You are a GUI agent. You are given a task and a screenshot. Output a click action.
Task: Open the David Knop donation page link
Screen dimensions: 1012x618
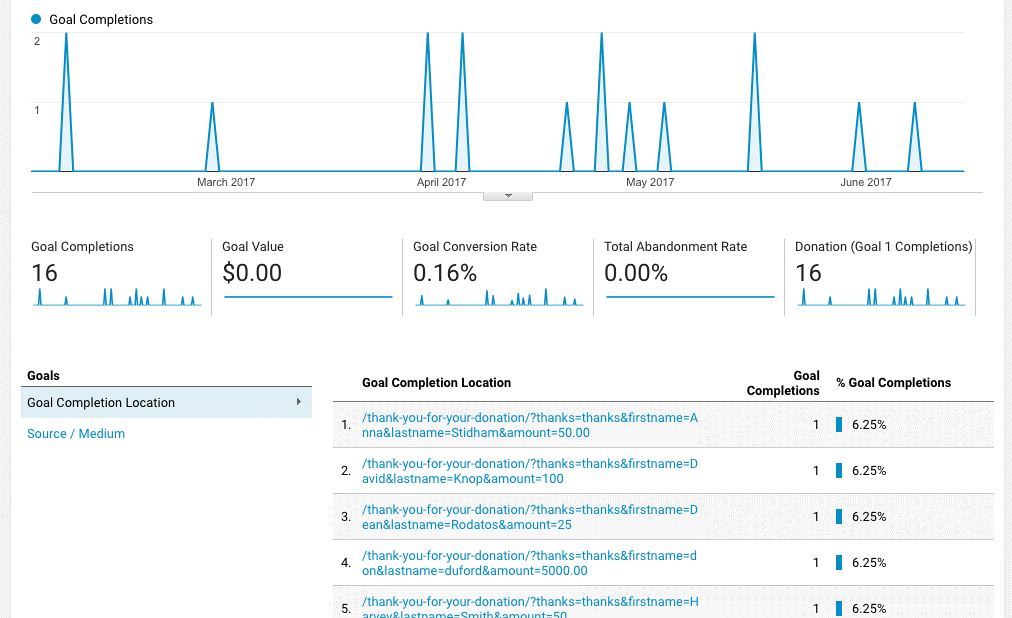pyautogui.click(x=529, y=471)
